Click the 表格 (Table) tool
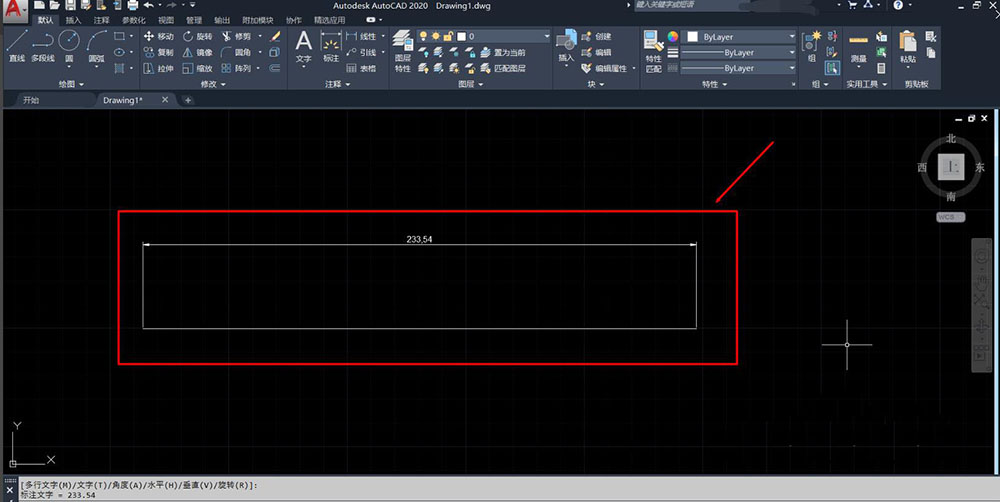 point(362,68)
